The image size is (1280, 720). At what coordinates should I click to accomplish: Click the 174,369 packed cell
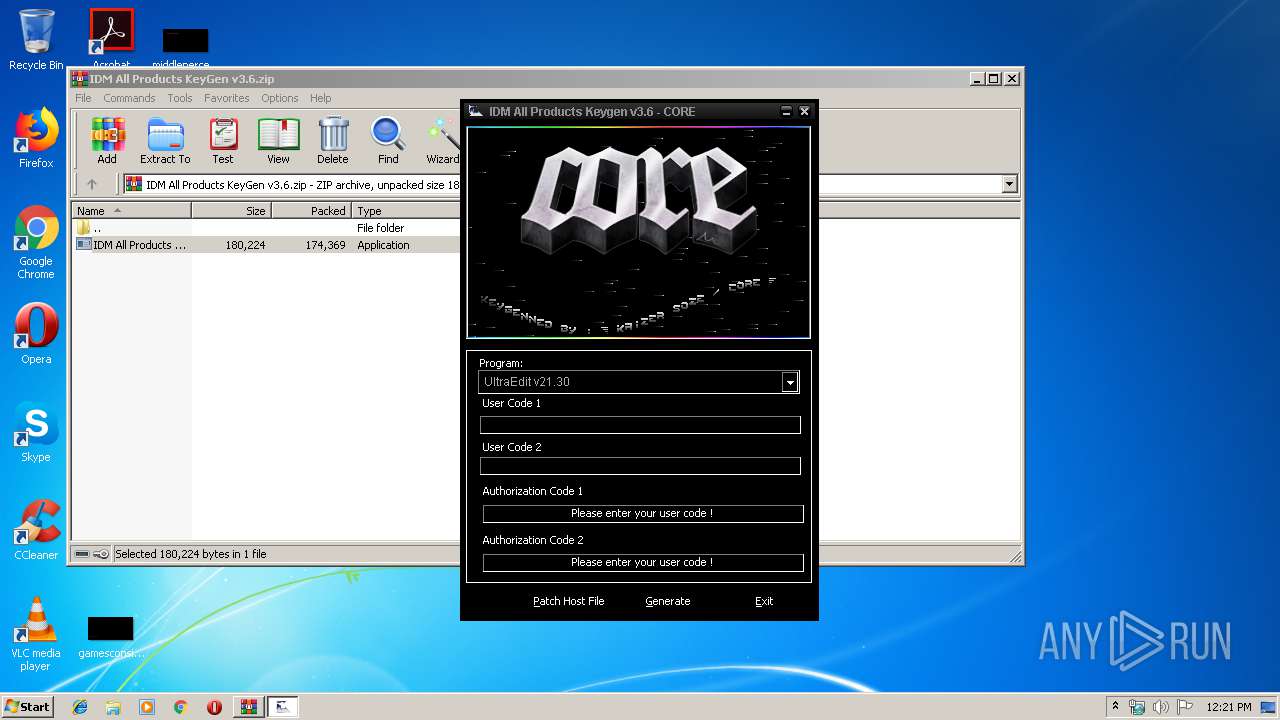point(325,245)
